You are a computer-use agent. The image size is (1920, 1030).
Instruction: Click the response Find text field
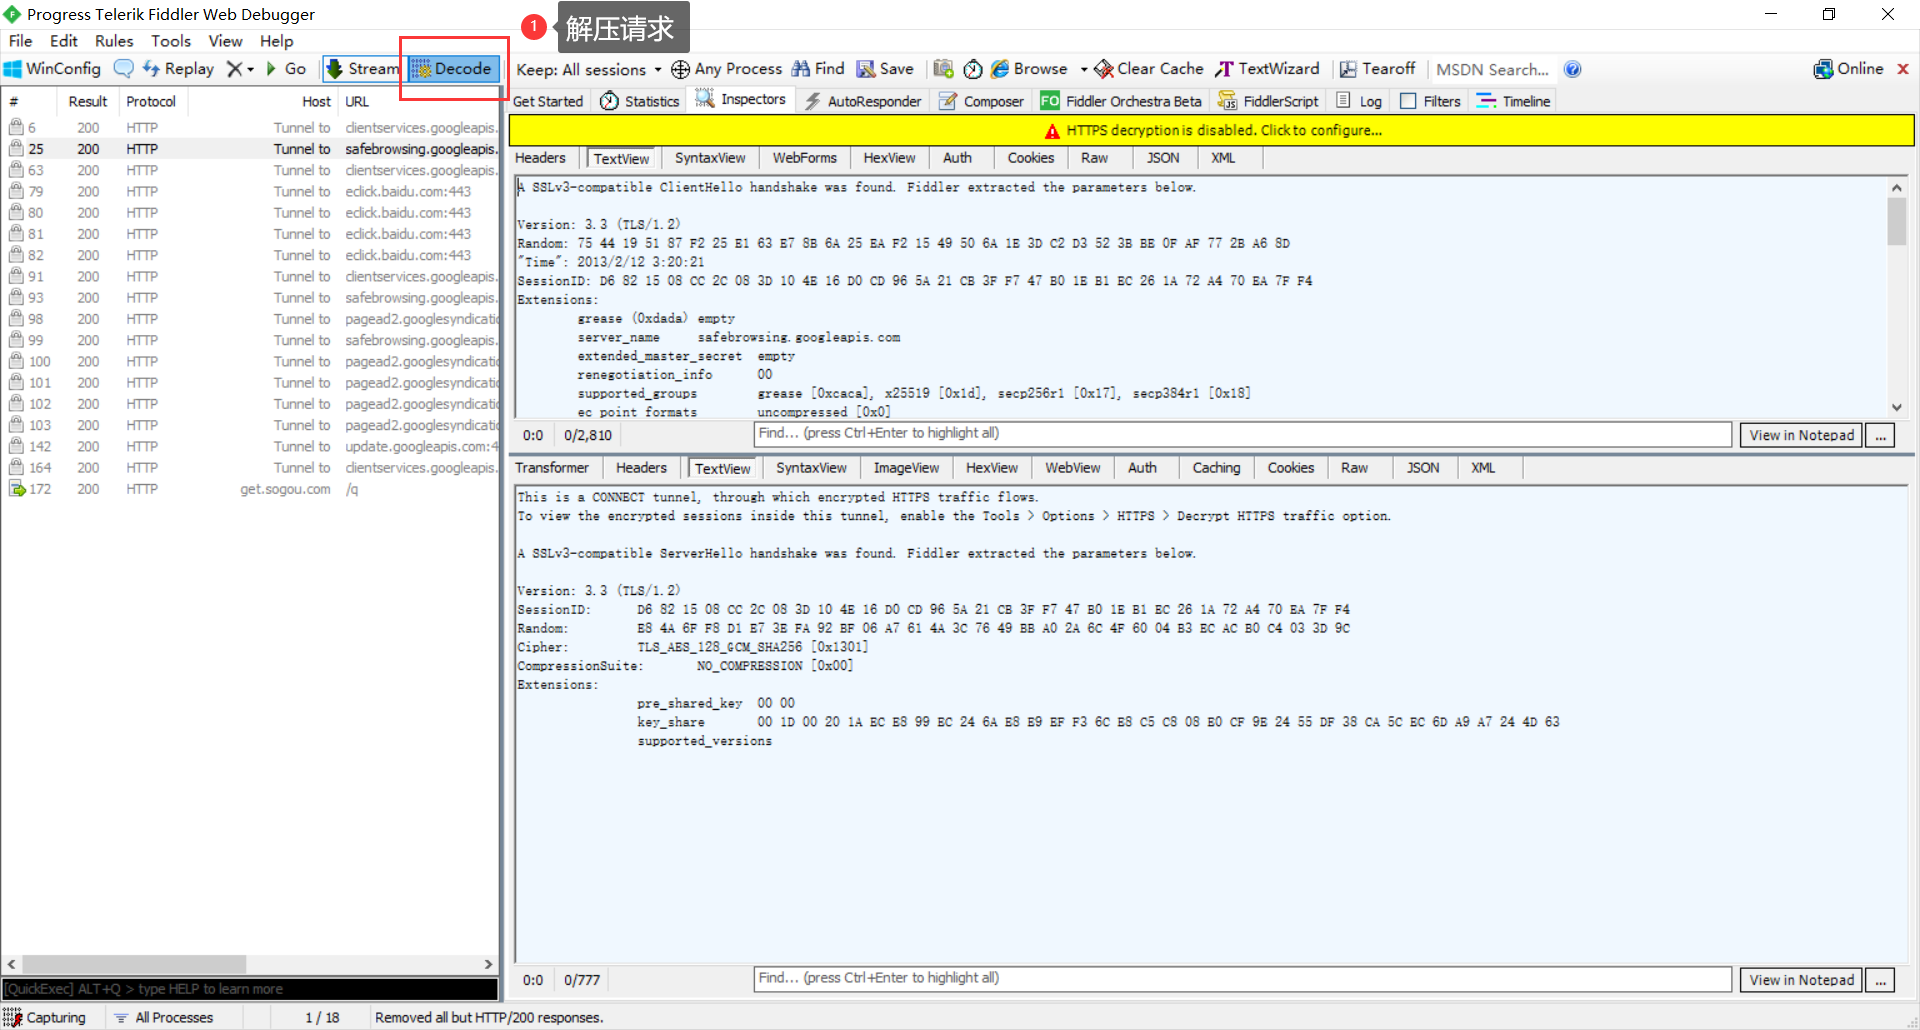tap(1242, 978)
